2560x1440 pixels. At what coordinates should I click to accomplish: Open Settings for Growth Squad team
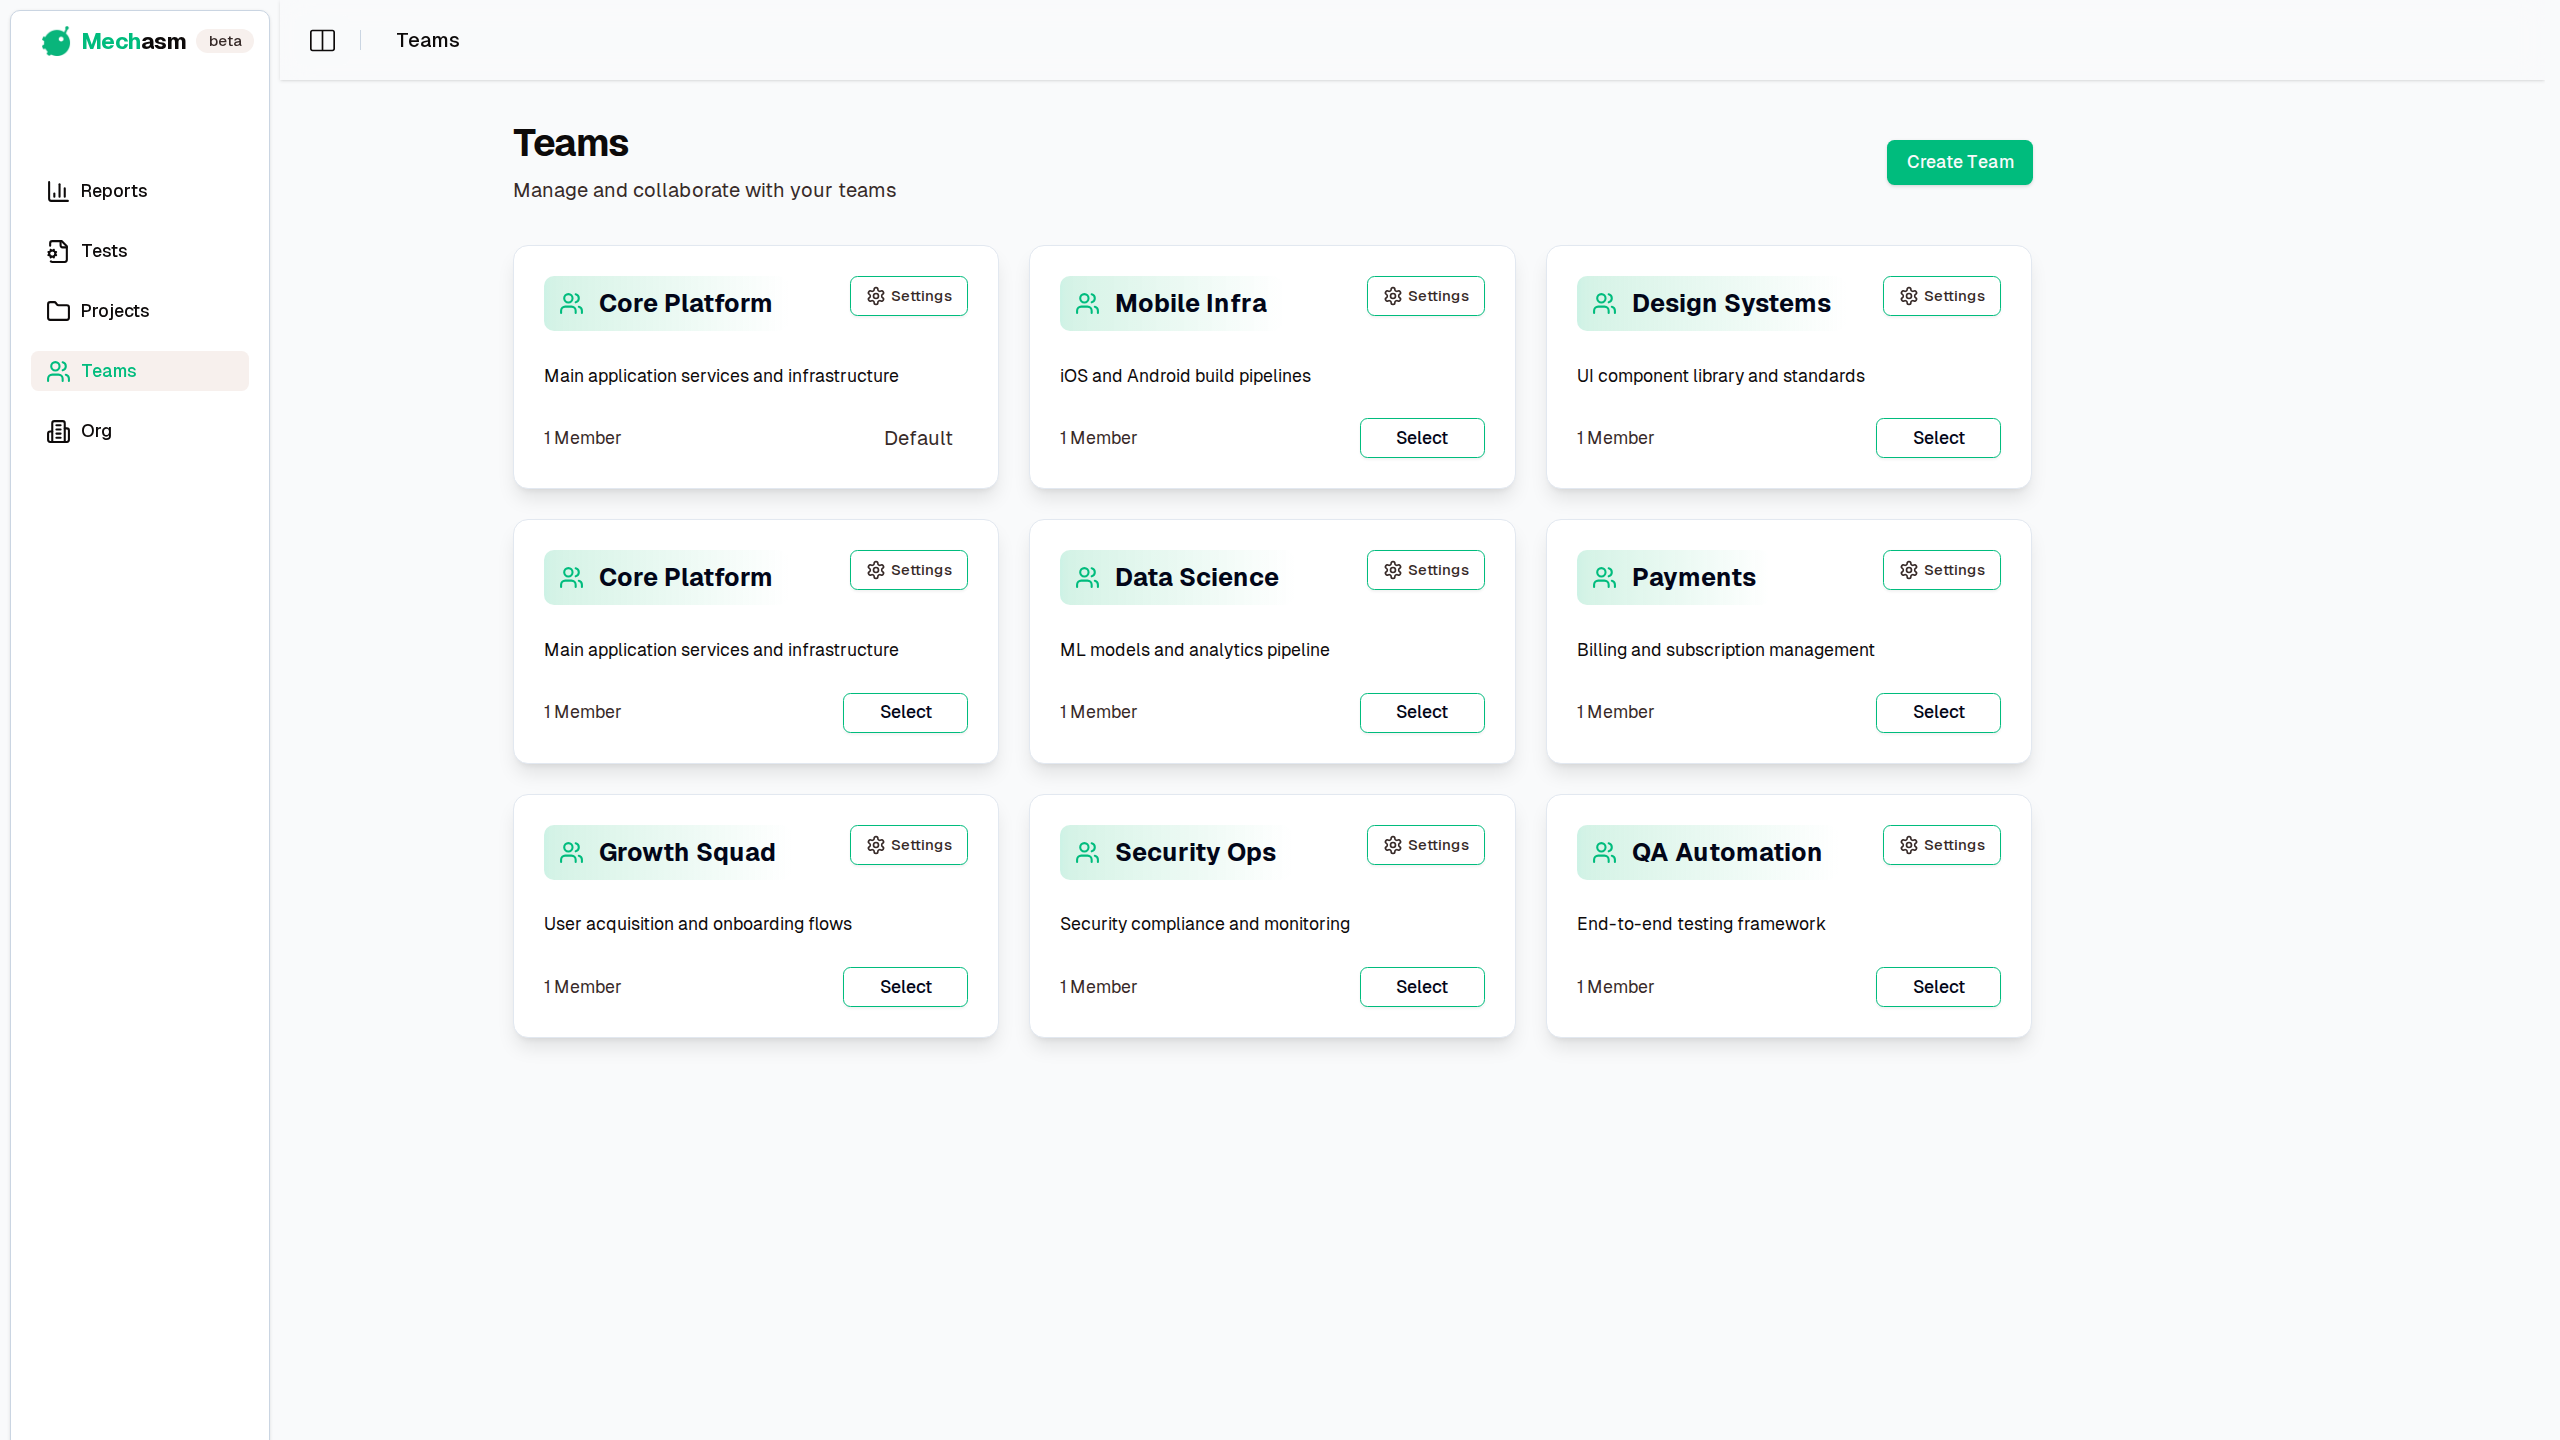tap(907, 844)
